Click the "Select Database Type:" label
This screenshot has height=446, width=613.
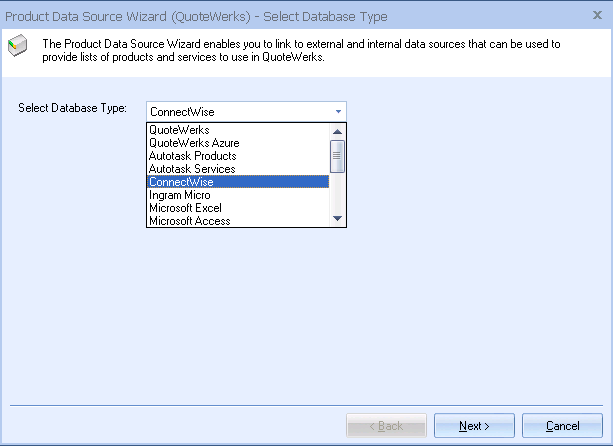tap(72, 108)
